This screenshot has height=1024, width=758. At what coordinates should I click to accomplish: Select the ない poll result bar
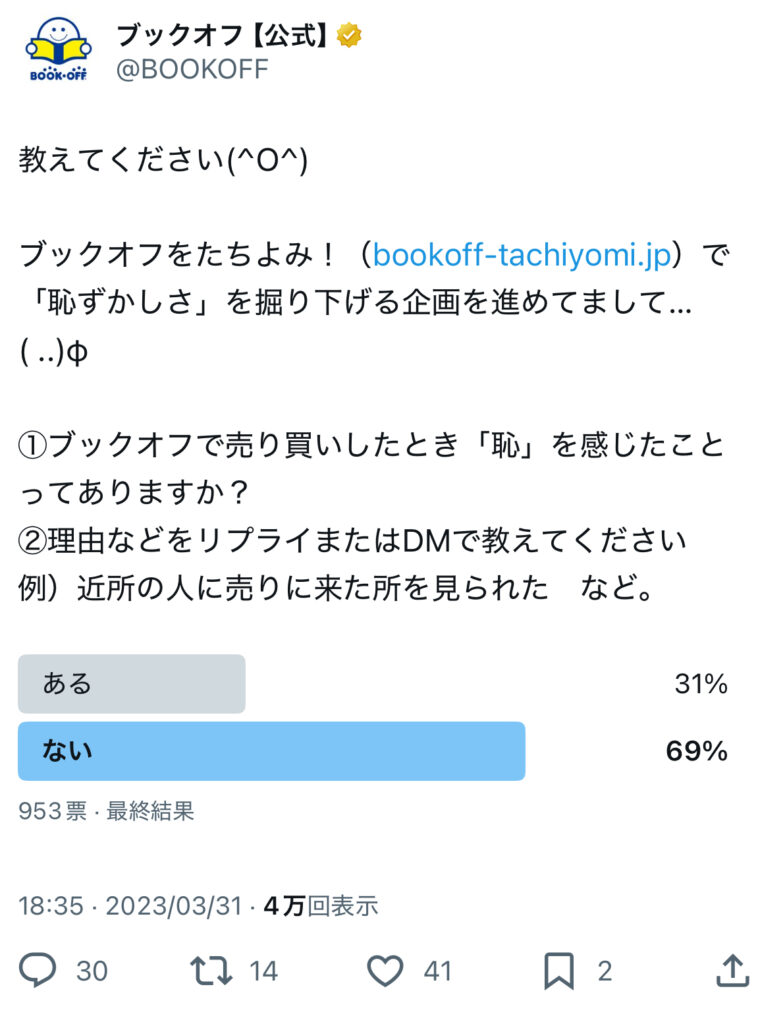point(272,751)
